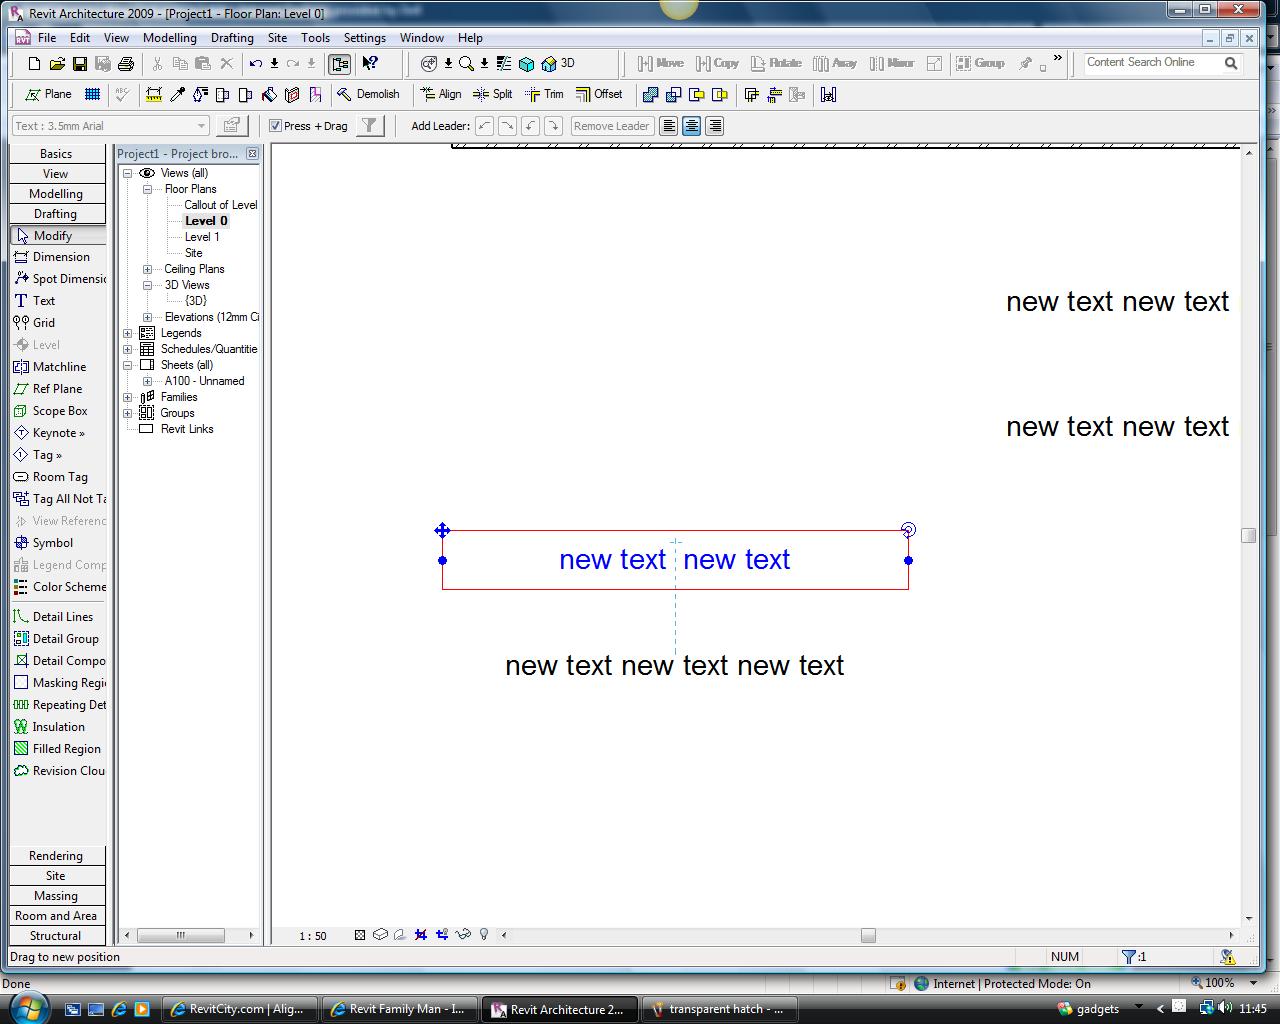Open the Drafting menu
The image size is (1280, 1024).
(x=232, y=38)
